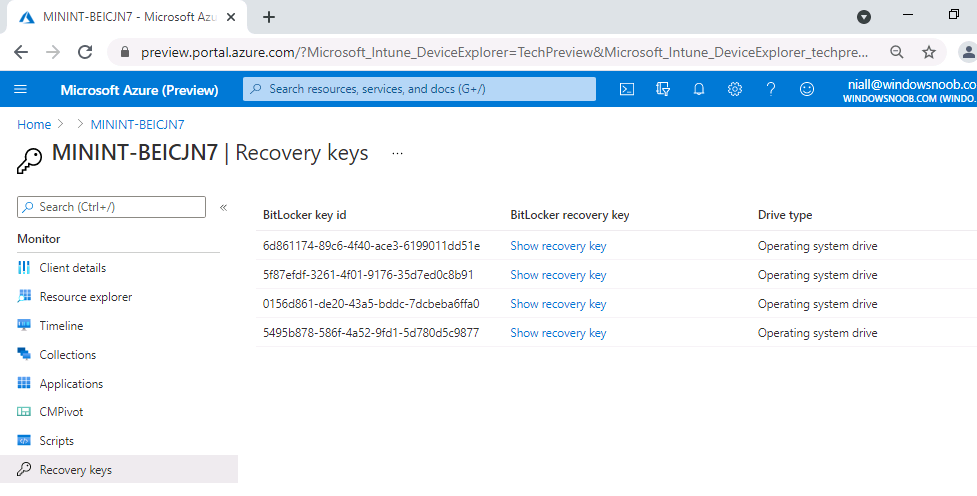The image size is (977, 496).
Task: Click the Chrome tab search dropdown arrow
Action: pos(864,17)
